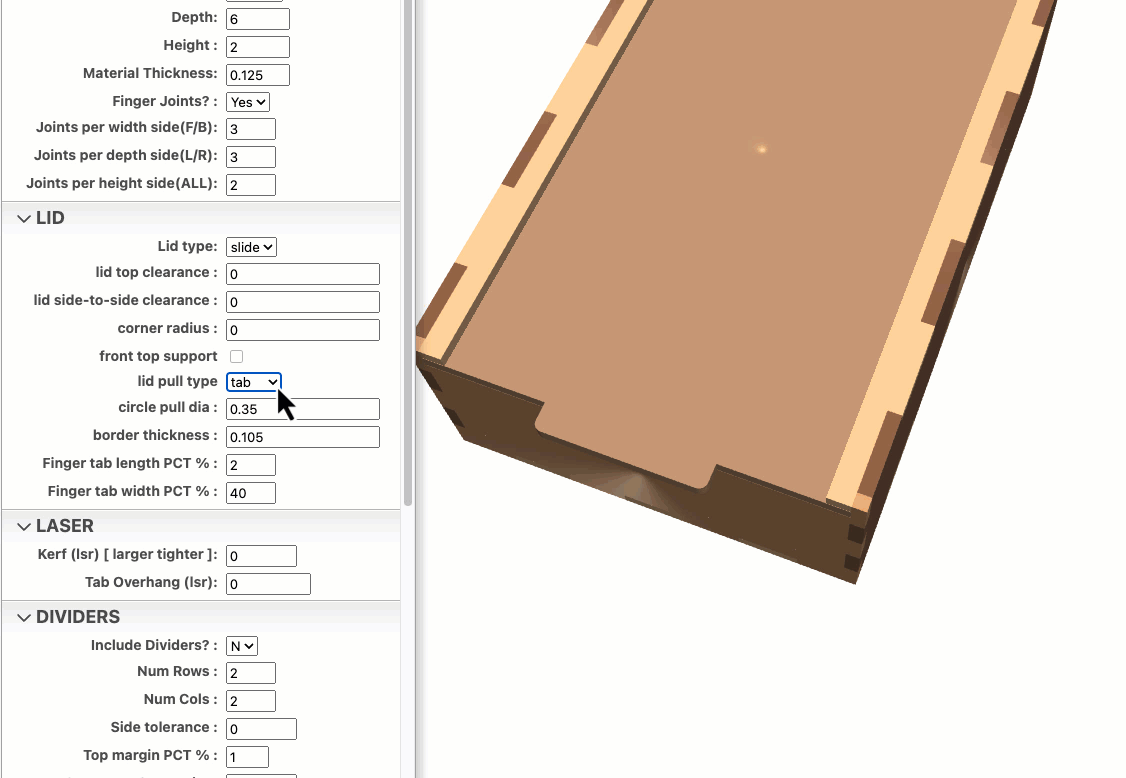Edit Finger tab length PCT field
Viewport: 1126px width, 778px height.
pyautogui.click(x=251, y=466)
